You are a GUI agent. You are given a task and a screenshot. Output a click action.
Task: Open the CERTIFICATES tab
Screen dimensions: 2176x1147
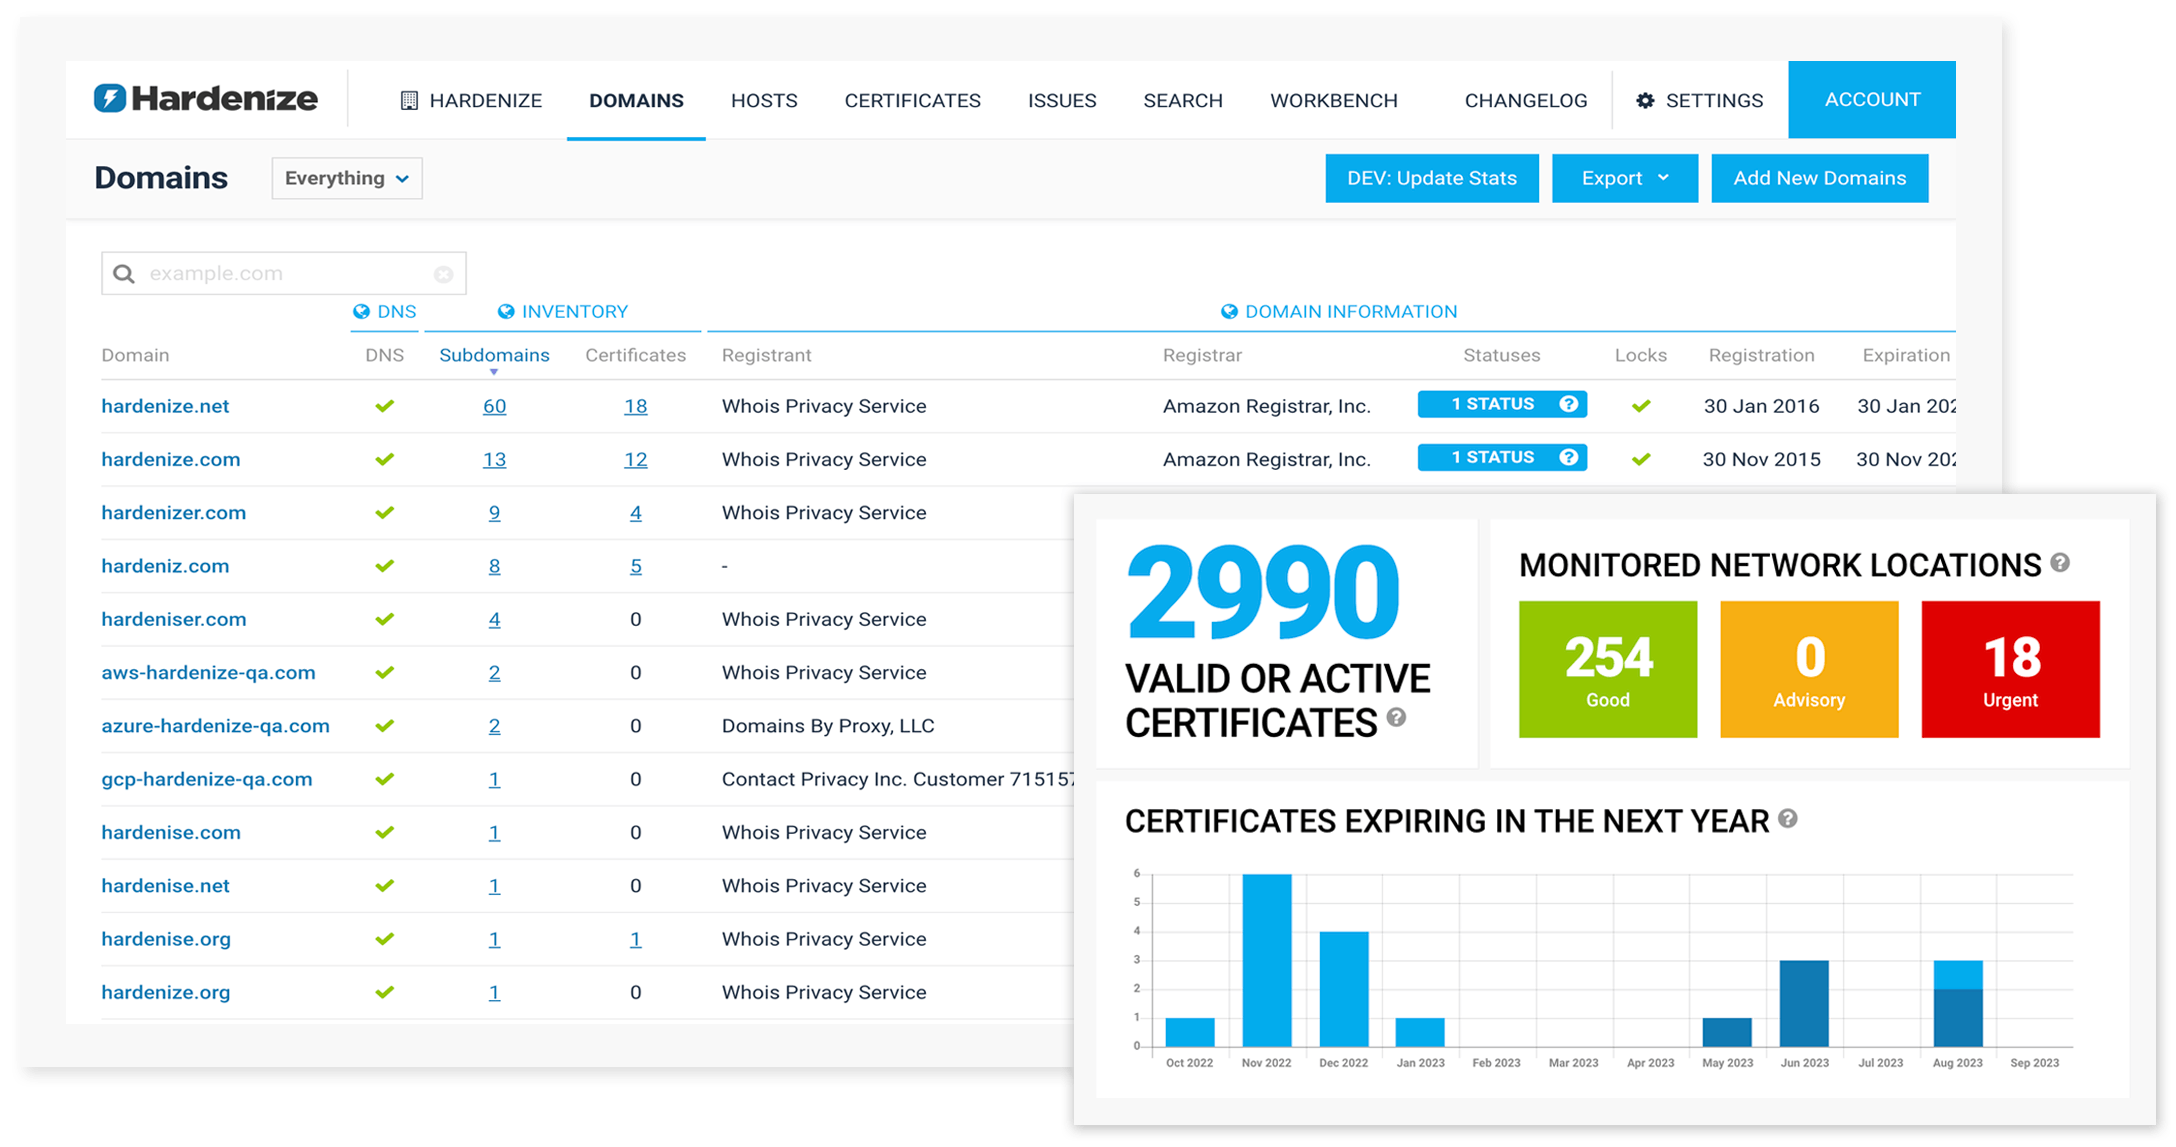pyautogui.click(x=912, y=100)
